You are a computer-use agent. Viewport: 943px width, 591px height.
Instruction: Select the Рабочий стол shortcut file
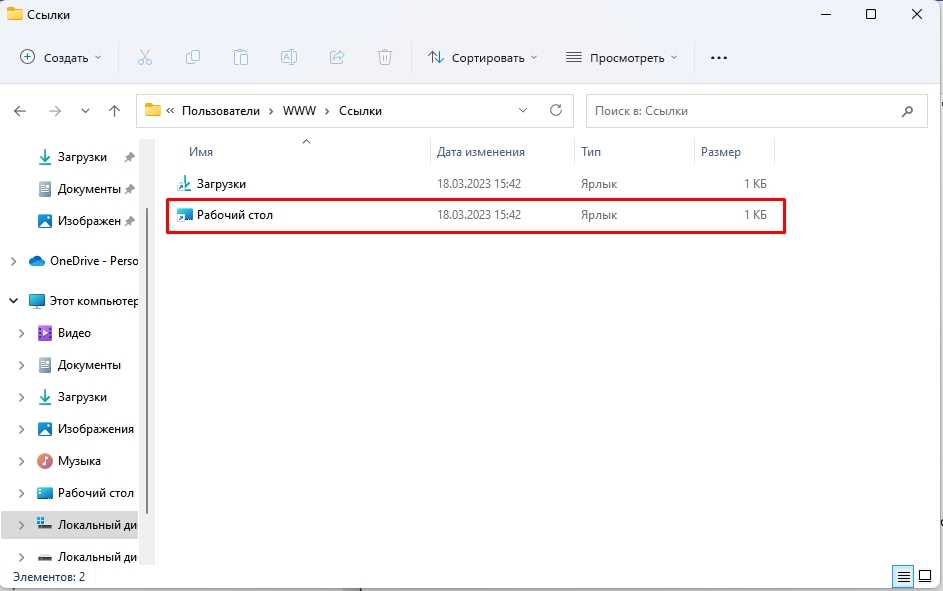point(235,215)
